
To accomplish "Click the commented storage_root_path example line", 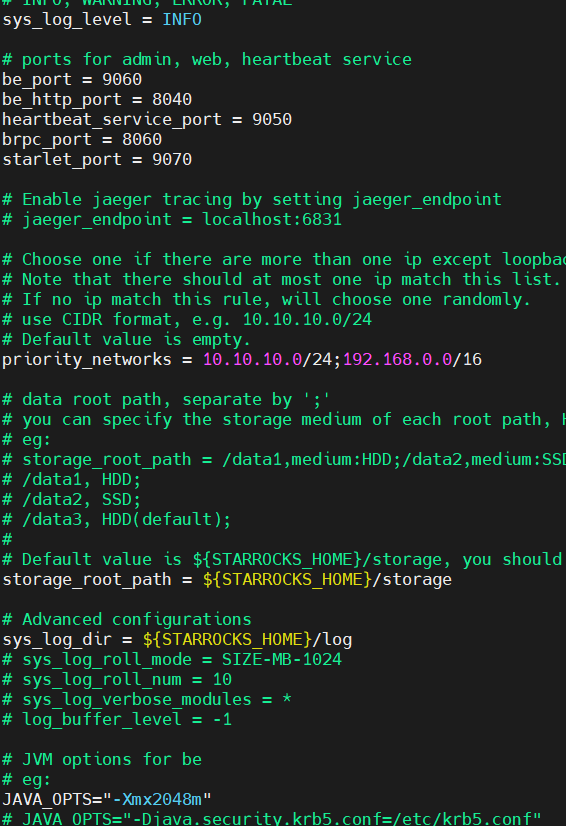I will tap(284, 460).
